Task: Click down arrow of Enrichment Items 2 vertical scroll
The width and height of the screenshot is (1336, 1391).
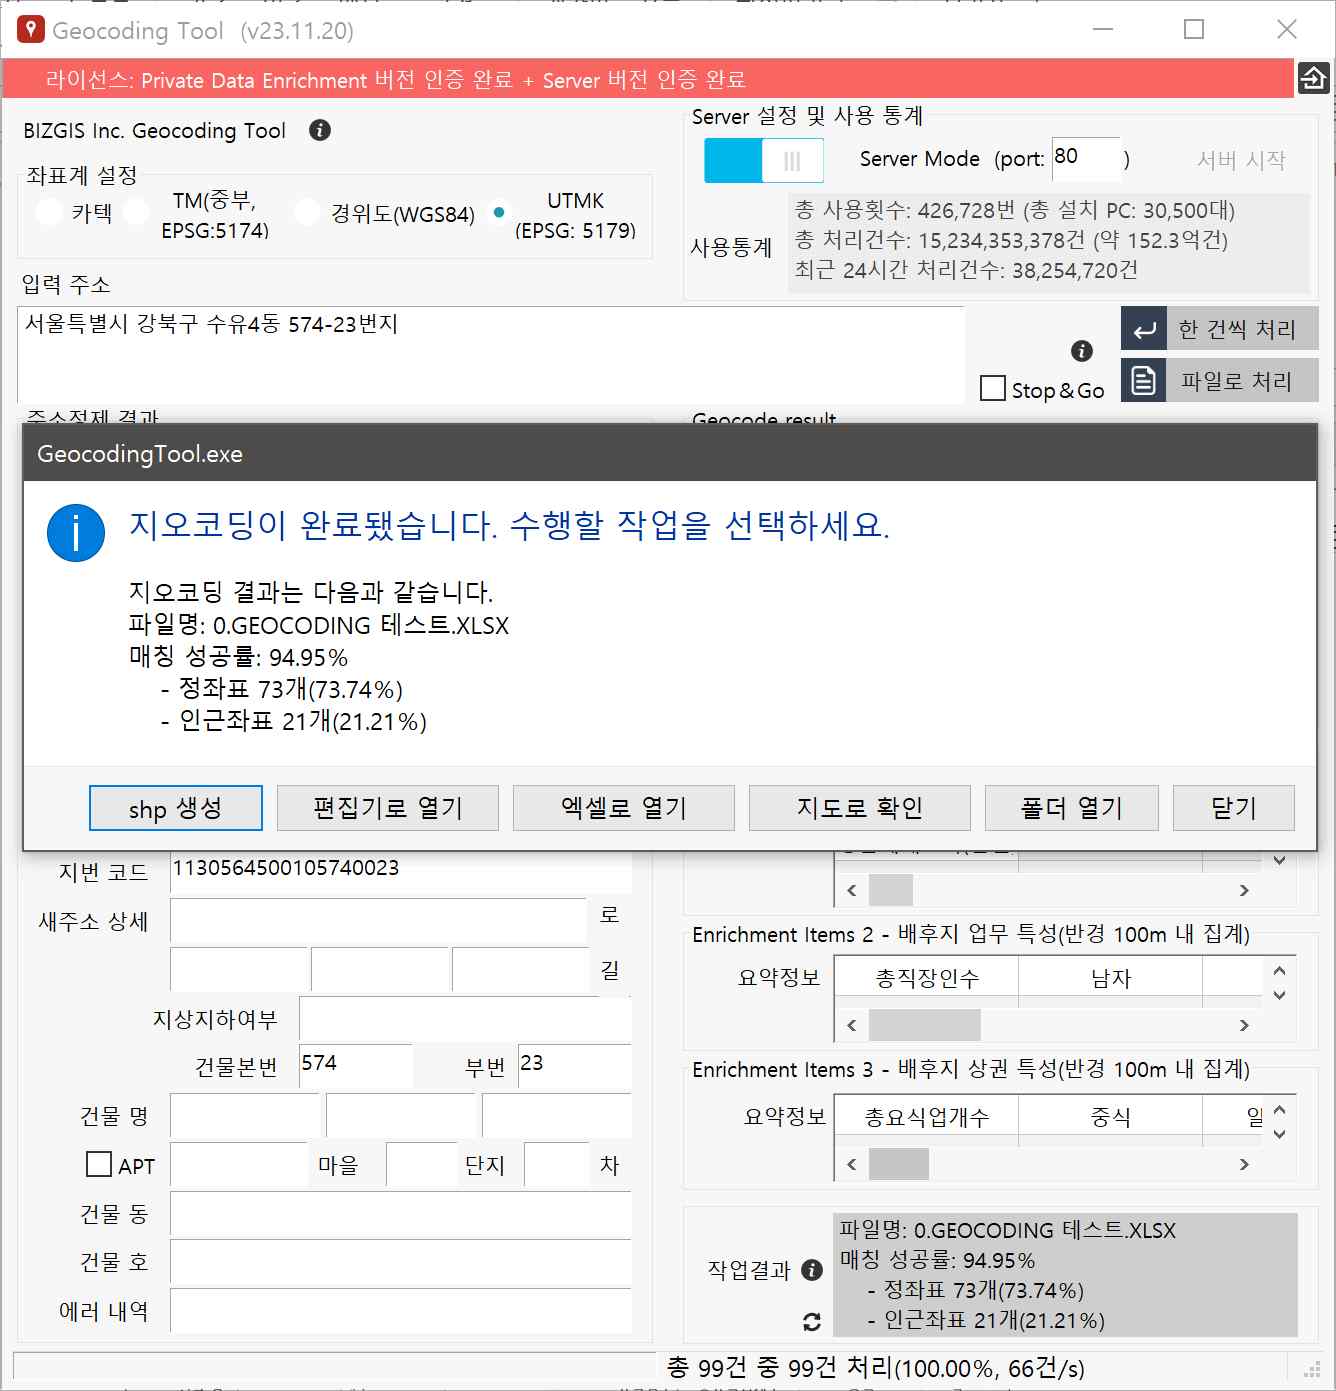Action: (1280, 996)
